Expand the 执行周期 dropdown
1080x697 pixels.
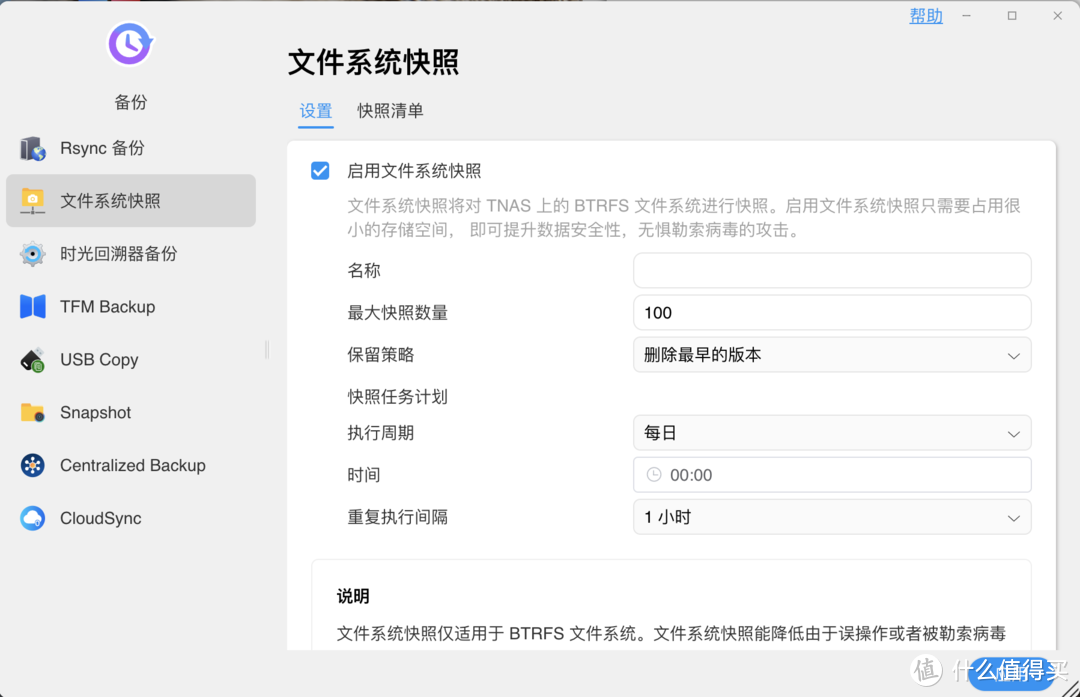(x=832, y=433)
